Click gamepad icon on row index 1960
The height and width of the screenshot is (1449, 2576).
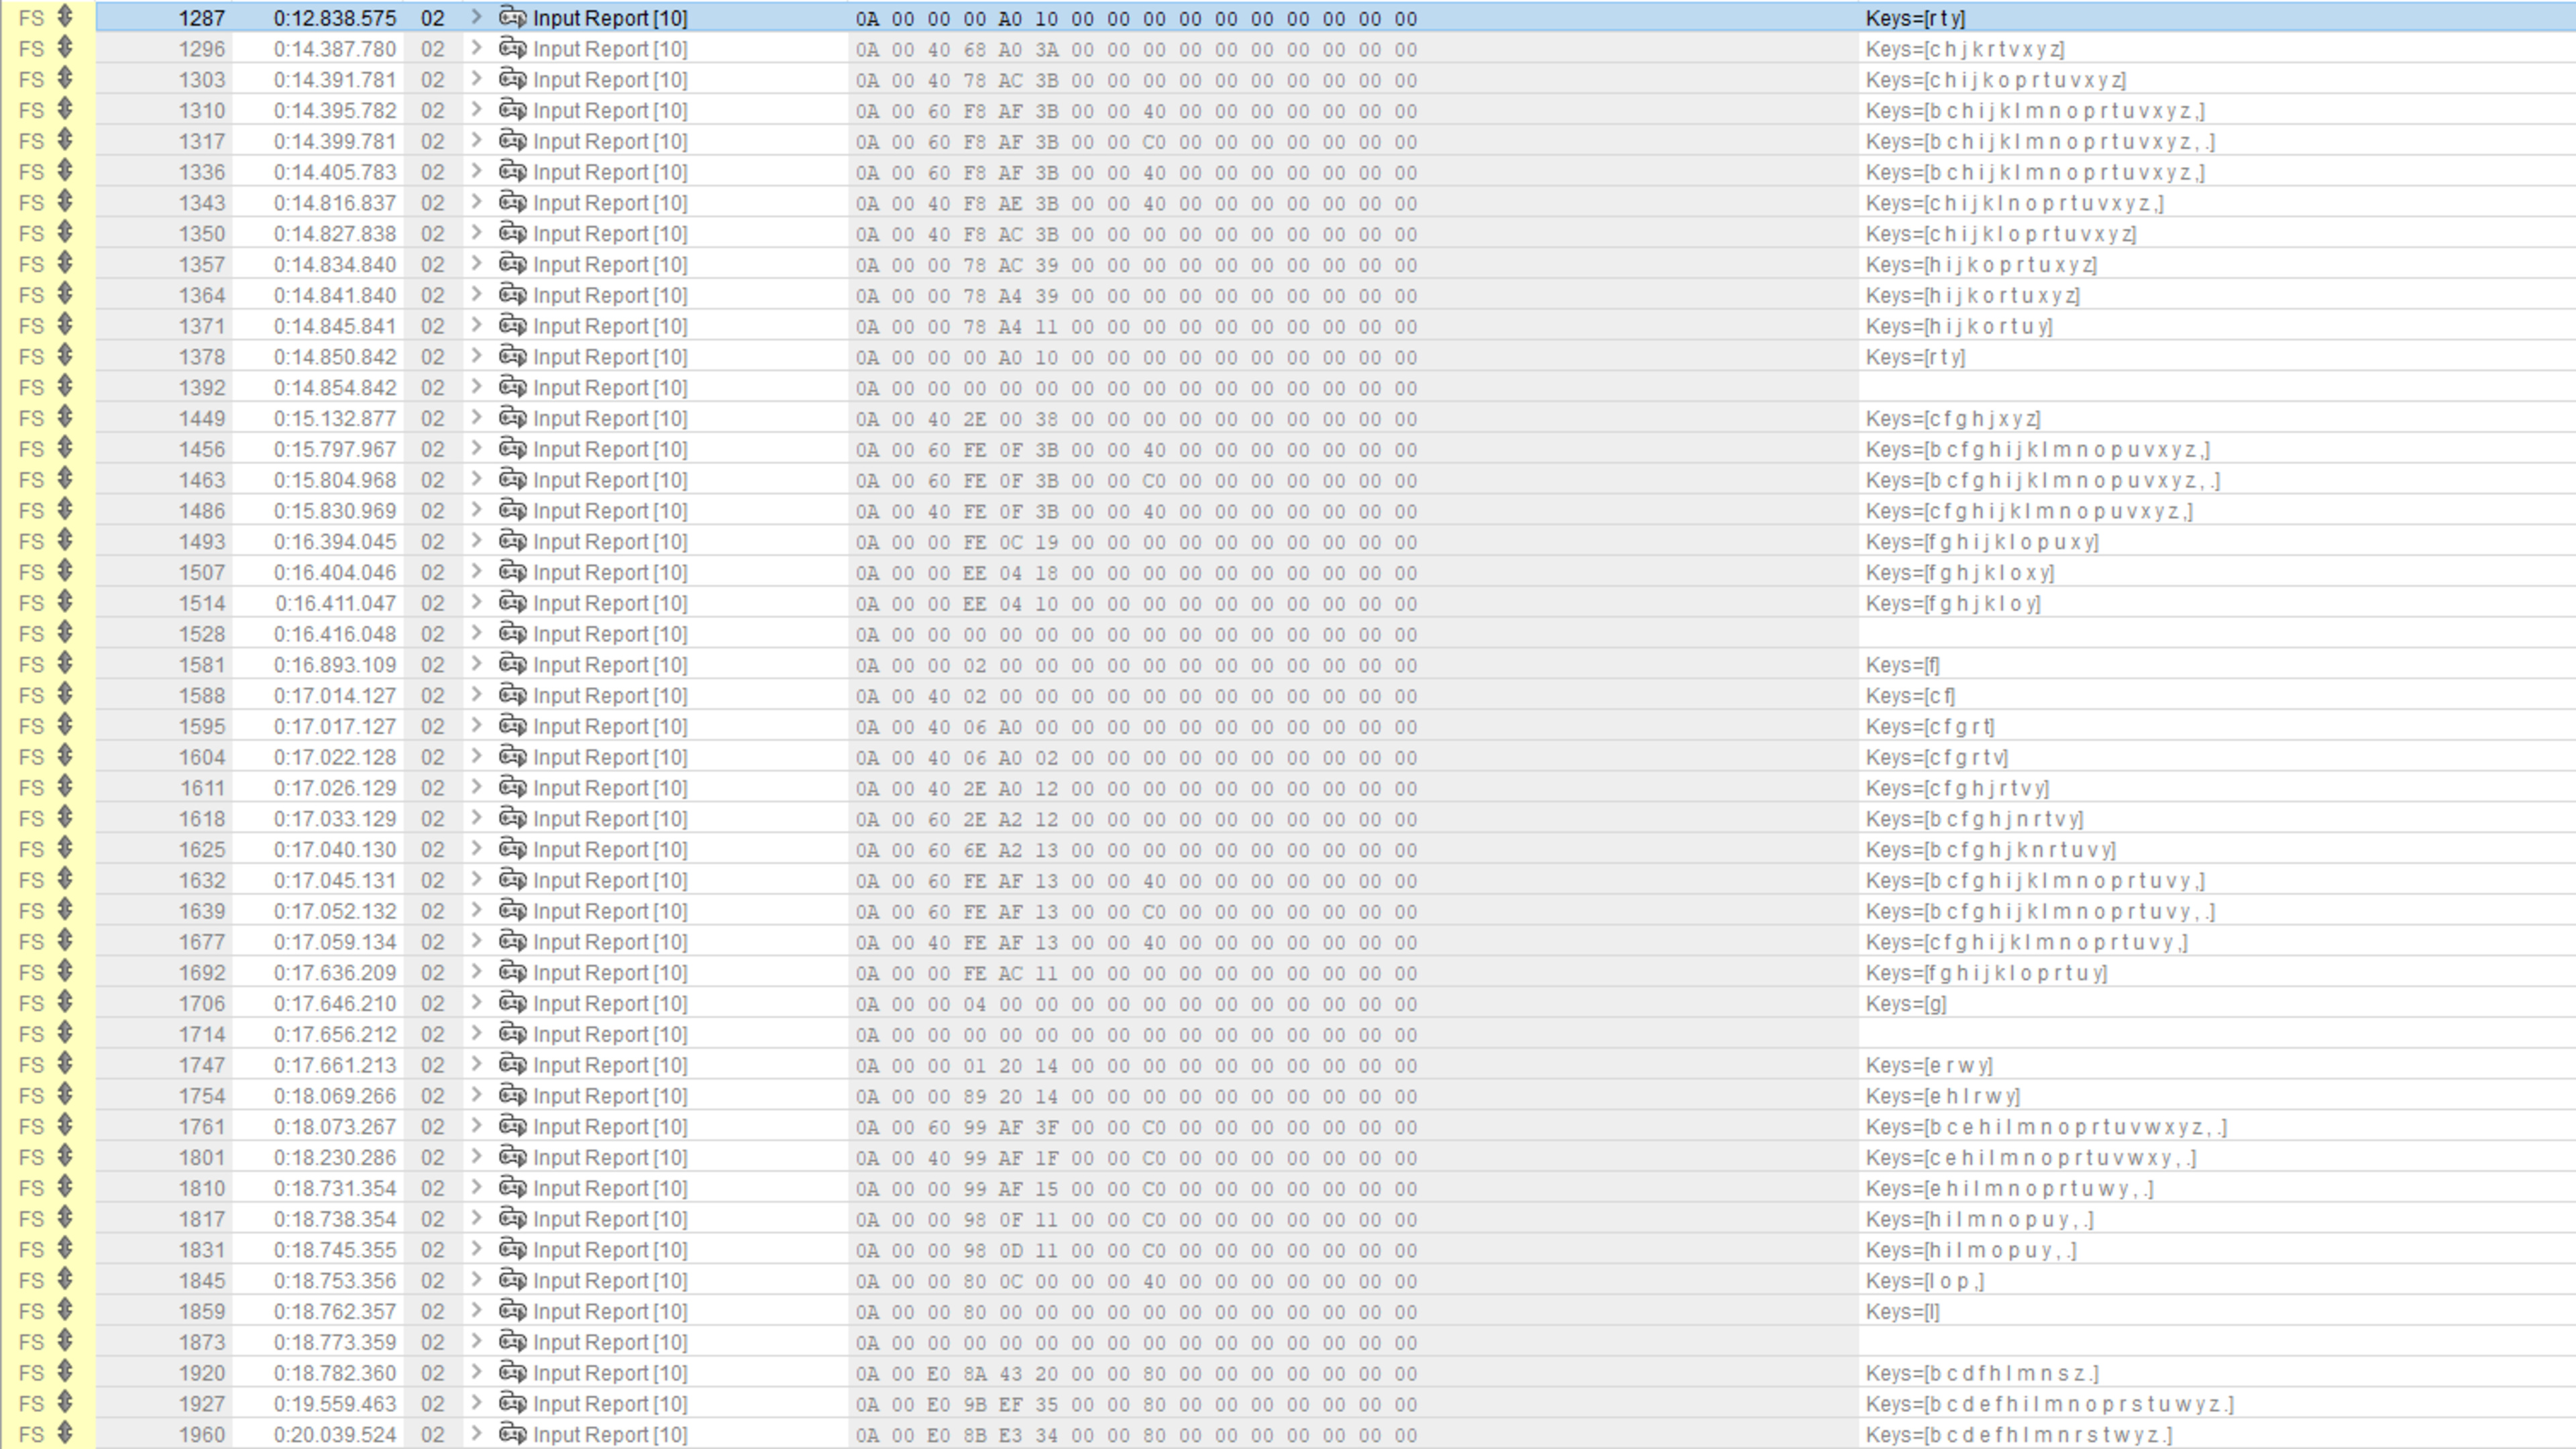pyautogui.click(x=512, y=1433)
